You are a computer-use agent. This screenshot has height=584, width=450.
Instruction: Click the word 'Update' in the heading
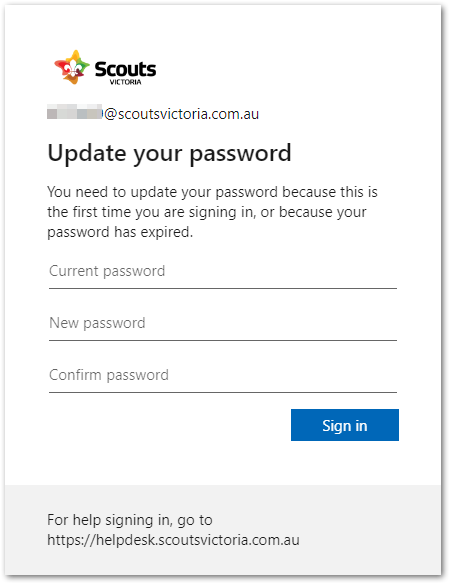(x=87, y=153)
